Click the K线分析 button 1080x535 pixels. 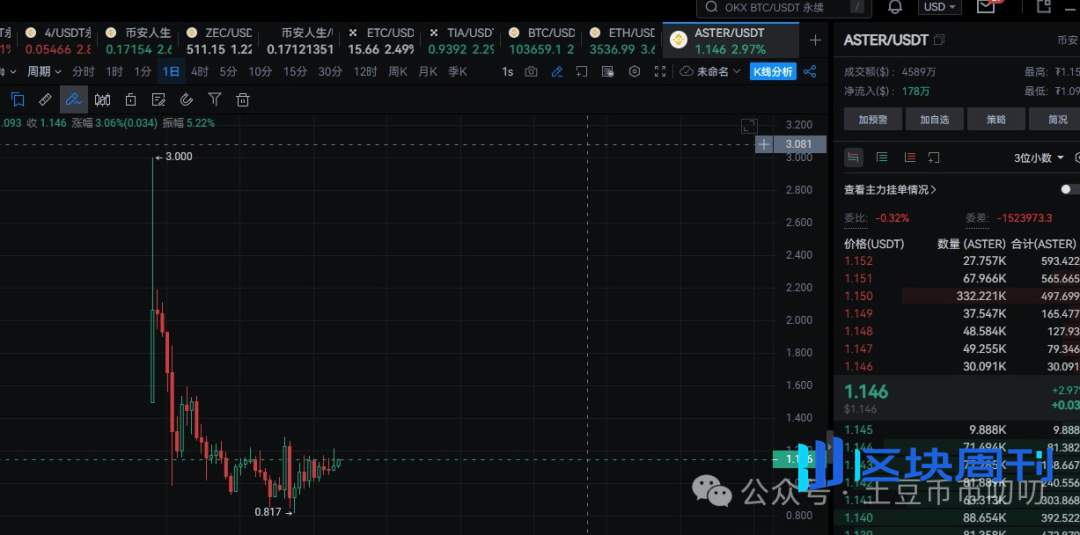point(773,72)
